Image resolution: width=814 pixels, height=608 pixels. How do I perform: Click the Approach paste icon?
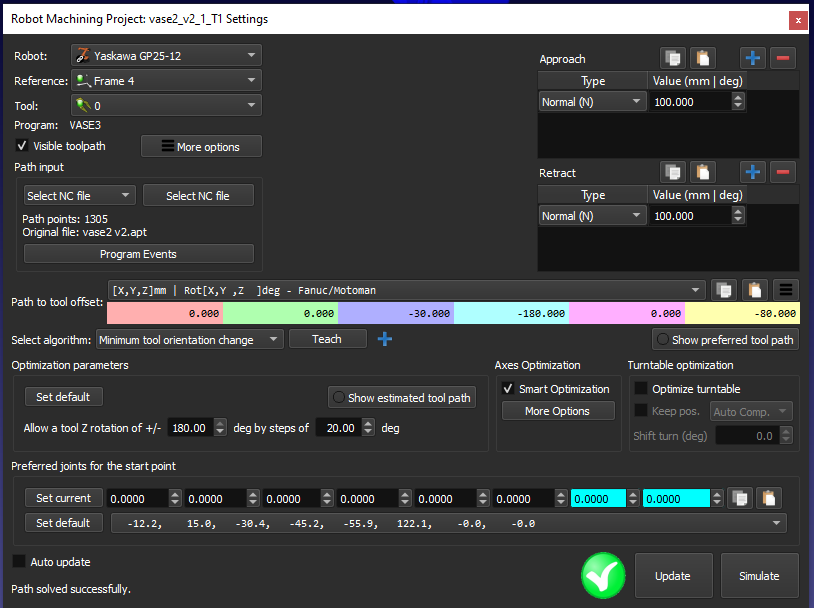pos(706,59)
